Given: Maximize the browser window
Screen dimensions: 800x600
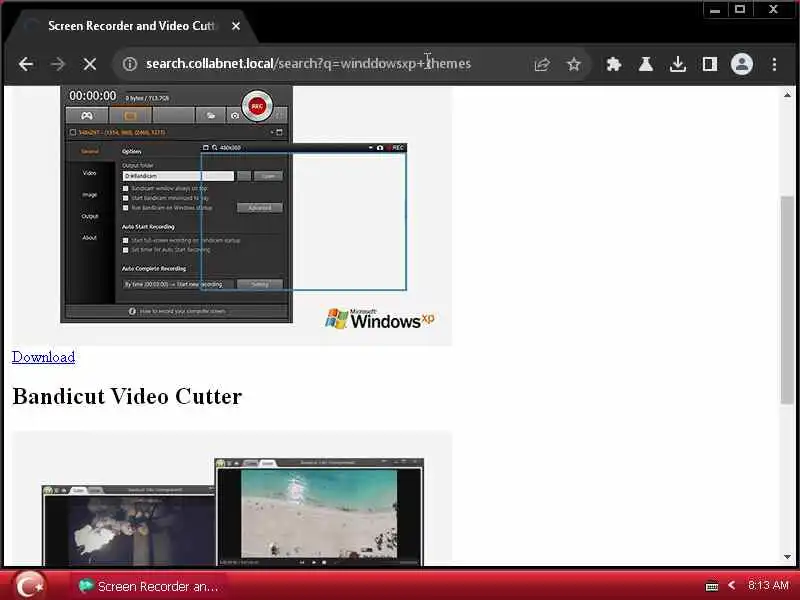Looking at the screenshot, I should click(x=740, y=9).
